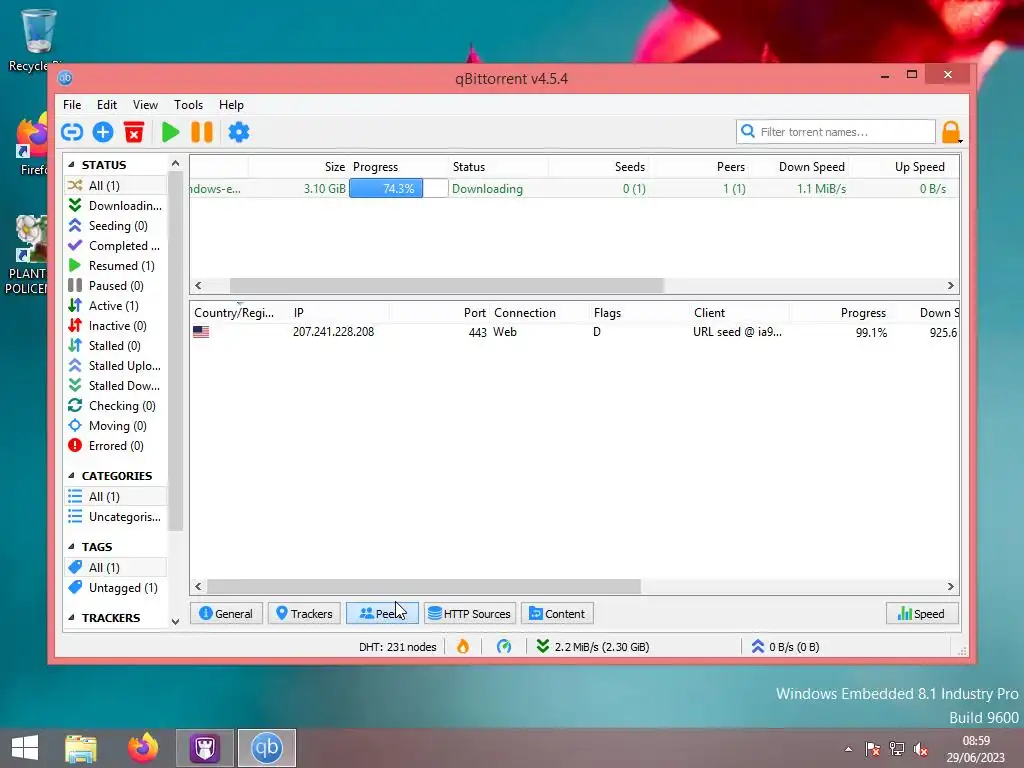
Task: Select the Active (1) filter
Action: coord(116,306)
